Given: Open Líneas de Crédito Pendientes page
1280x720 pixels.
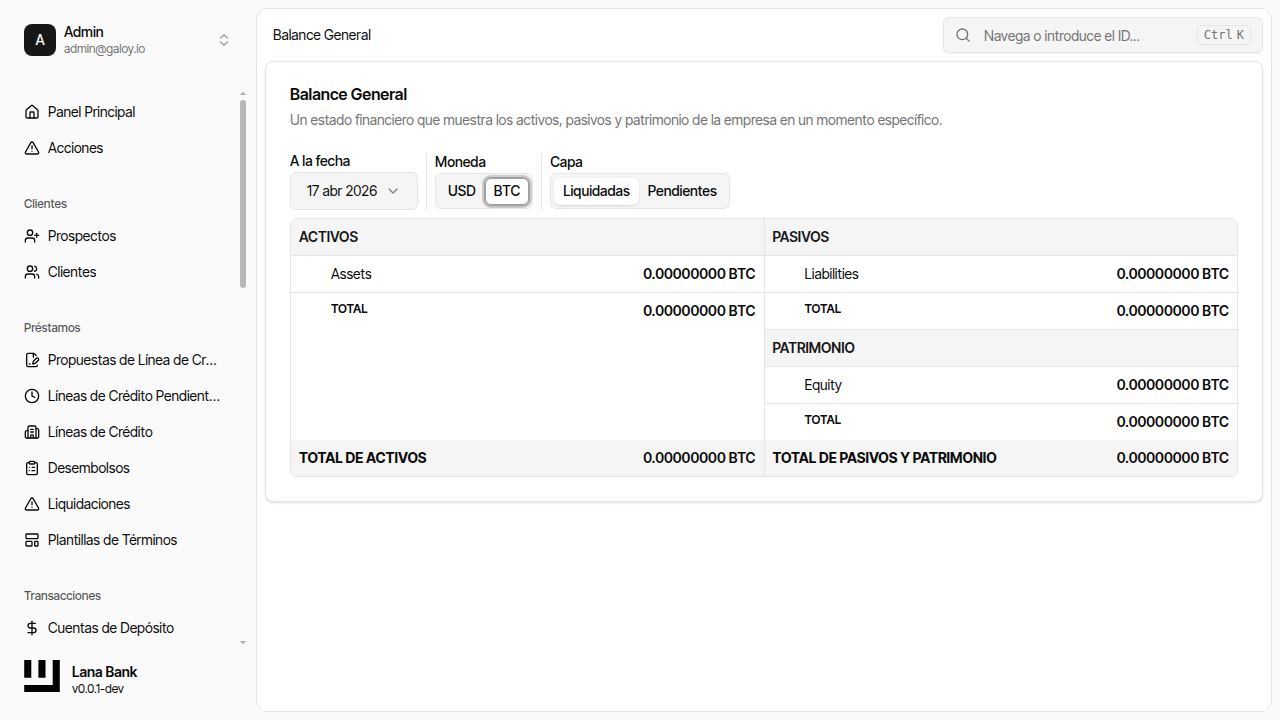Looking at the screenshot, I should [x=133, y=396].
